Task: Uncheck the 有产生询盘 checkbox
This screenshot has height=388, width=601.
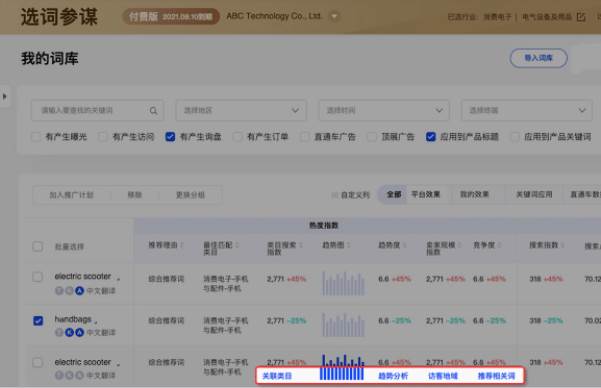Action: [170, 136]
